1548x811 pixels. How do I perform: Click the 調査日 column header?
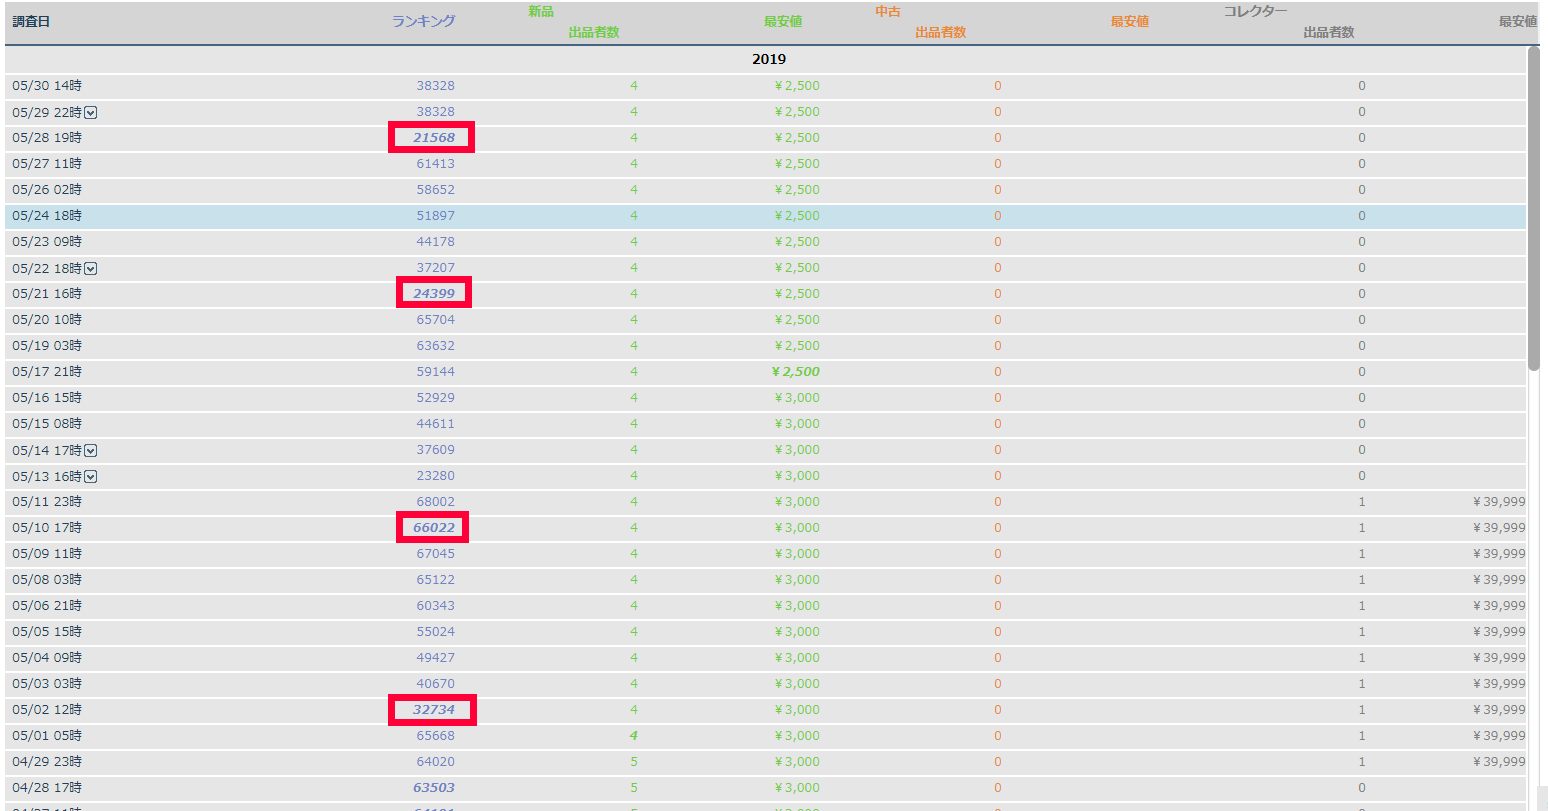pyautogui.click(x=31, y=21)
